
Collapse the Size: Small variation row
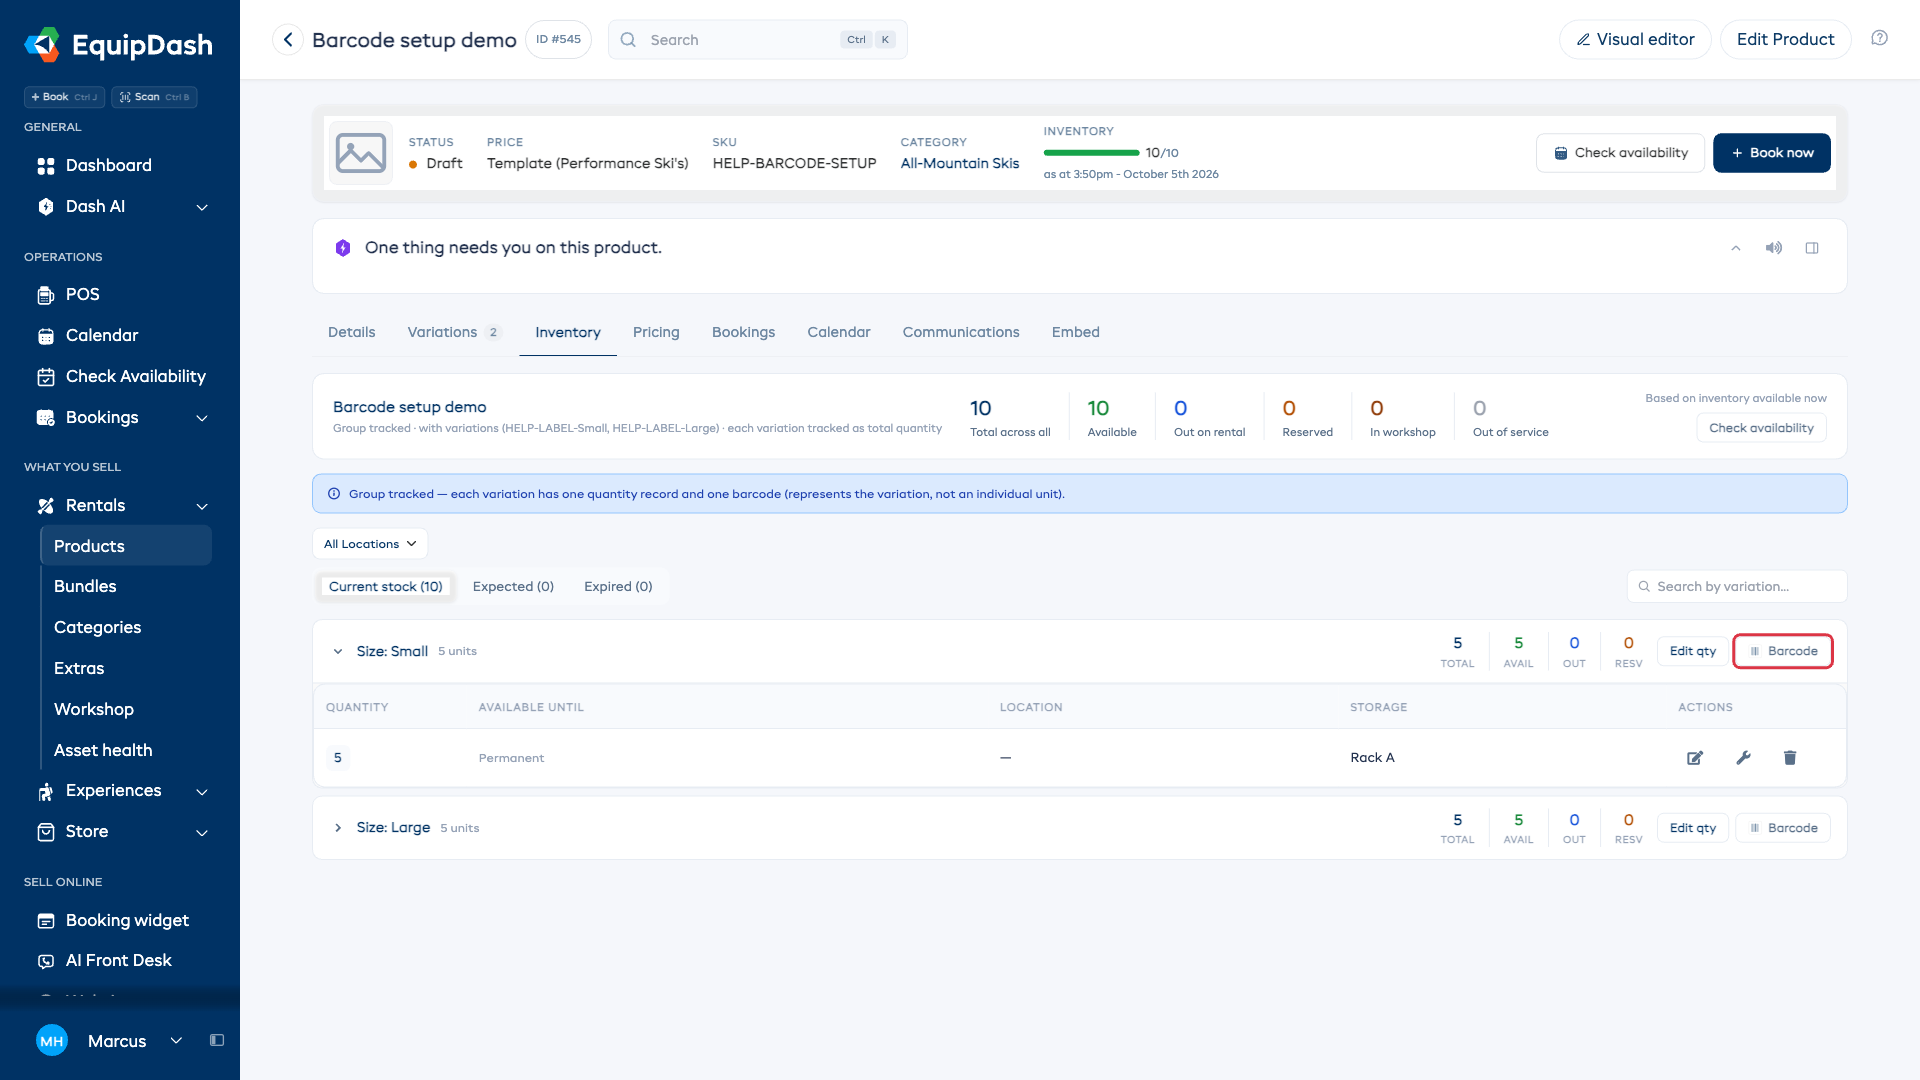point(338,651)
